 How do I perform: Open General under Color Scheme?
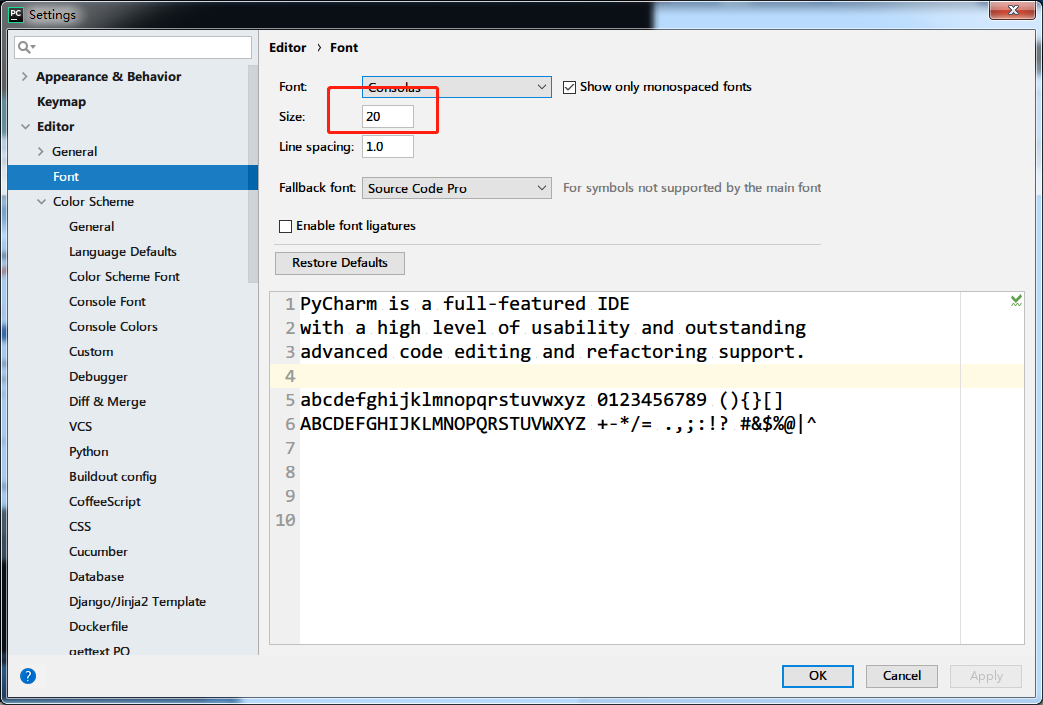91,227
